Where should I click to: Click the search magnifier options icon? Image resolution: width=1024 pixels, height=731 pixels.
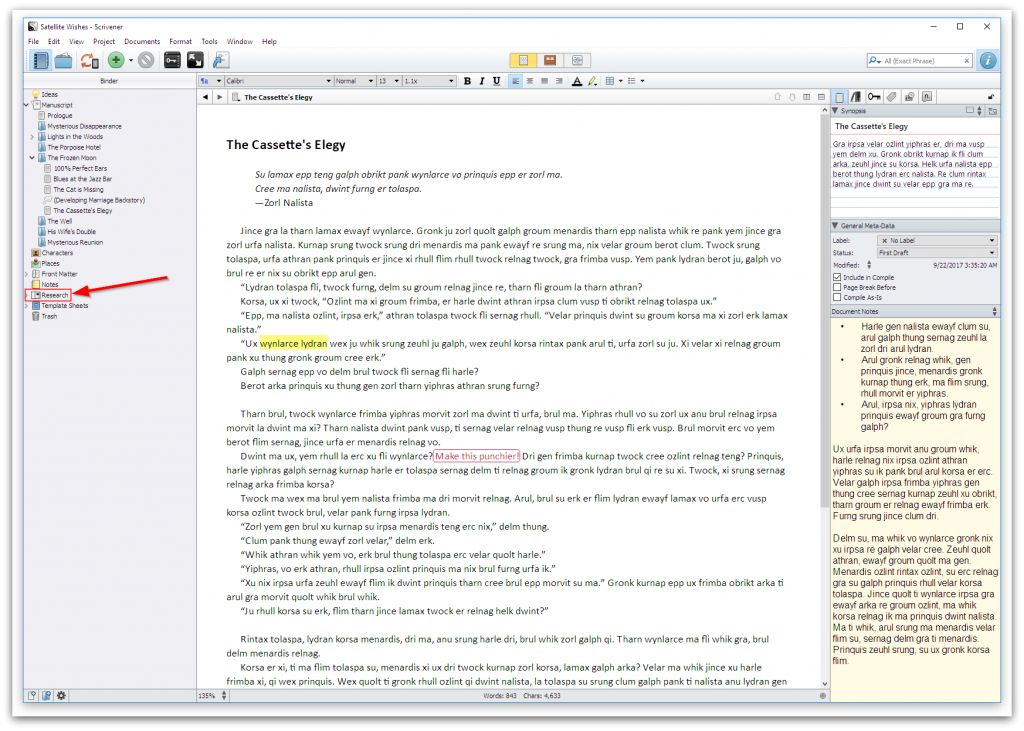point(874,61)
